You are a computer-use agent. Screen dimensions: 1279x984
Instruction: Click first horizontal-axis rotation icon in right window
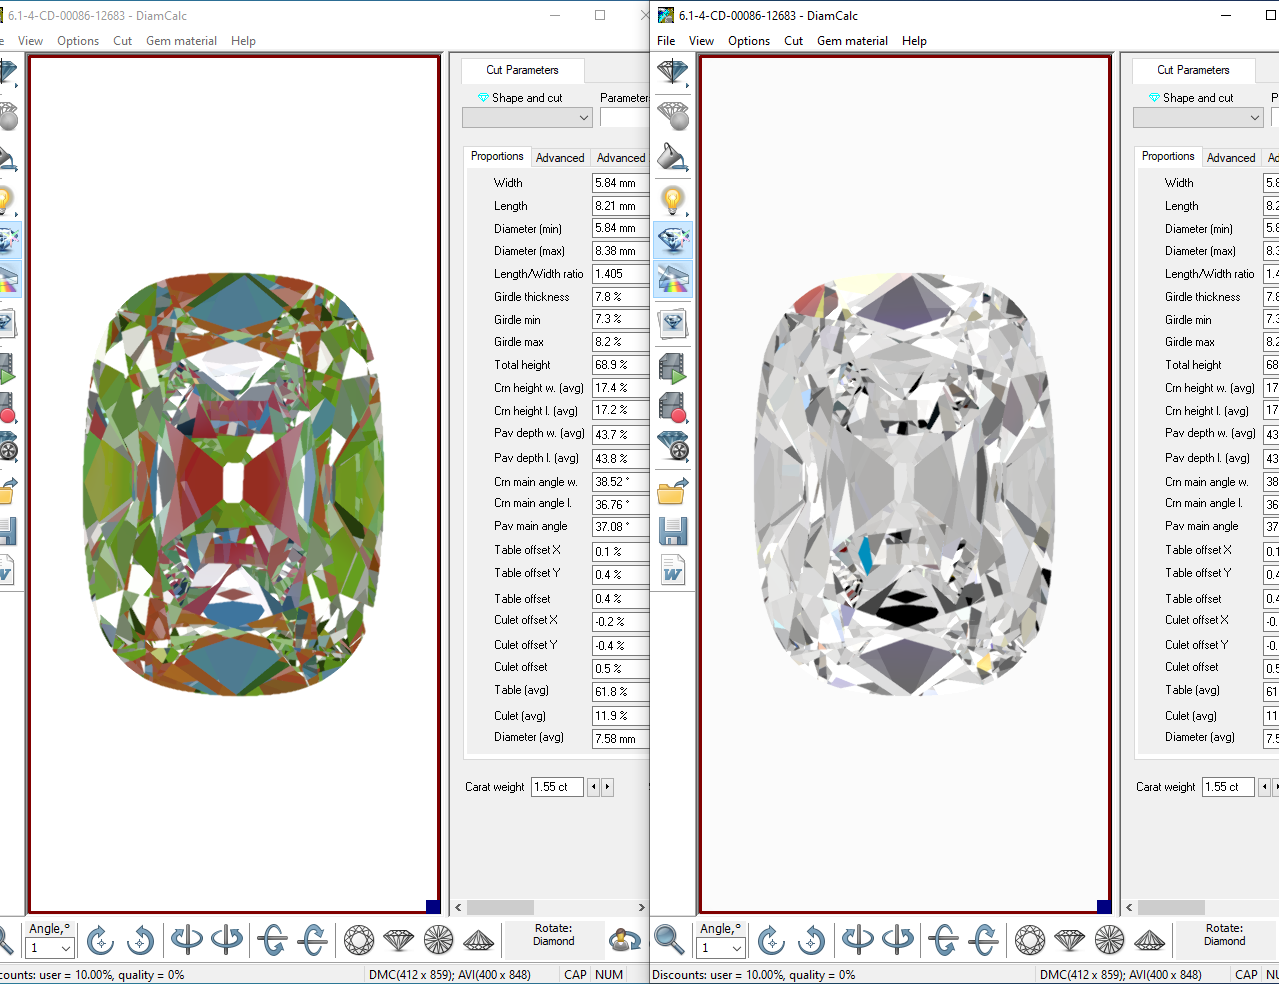[943, 940]
